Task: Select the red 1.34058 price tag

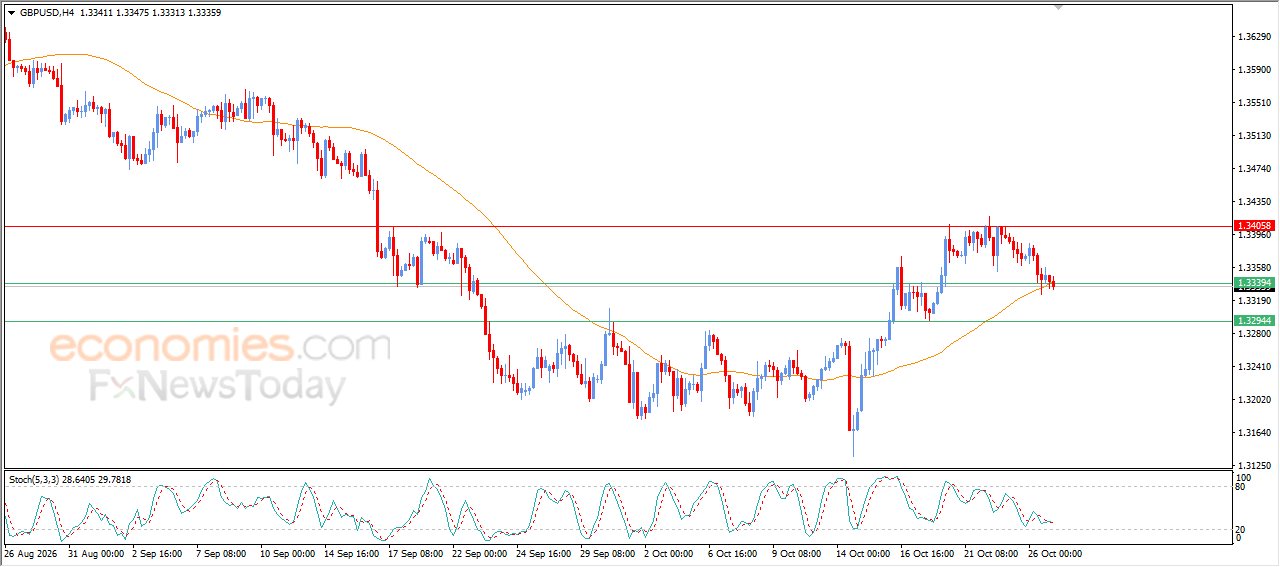Action: [1254, 226]
